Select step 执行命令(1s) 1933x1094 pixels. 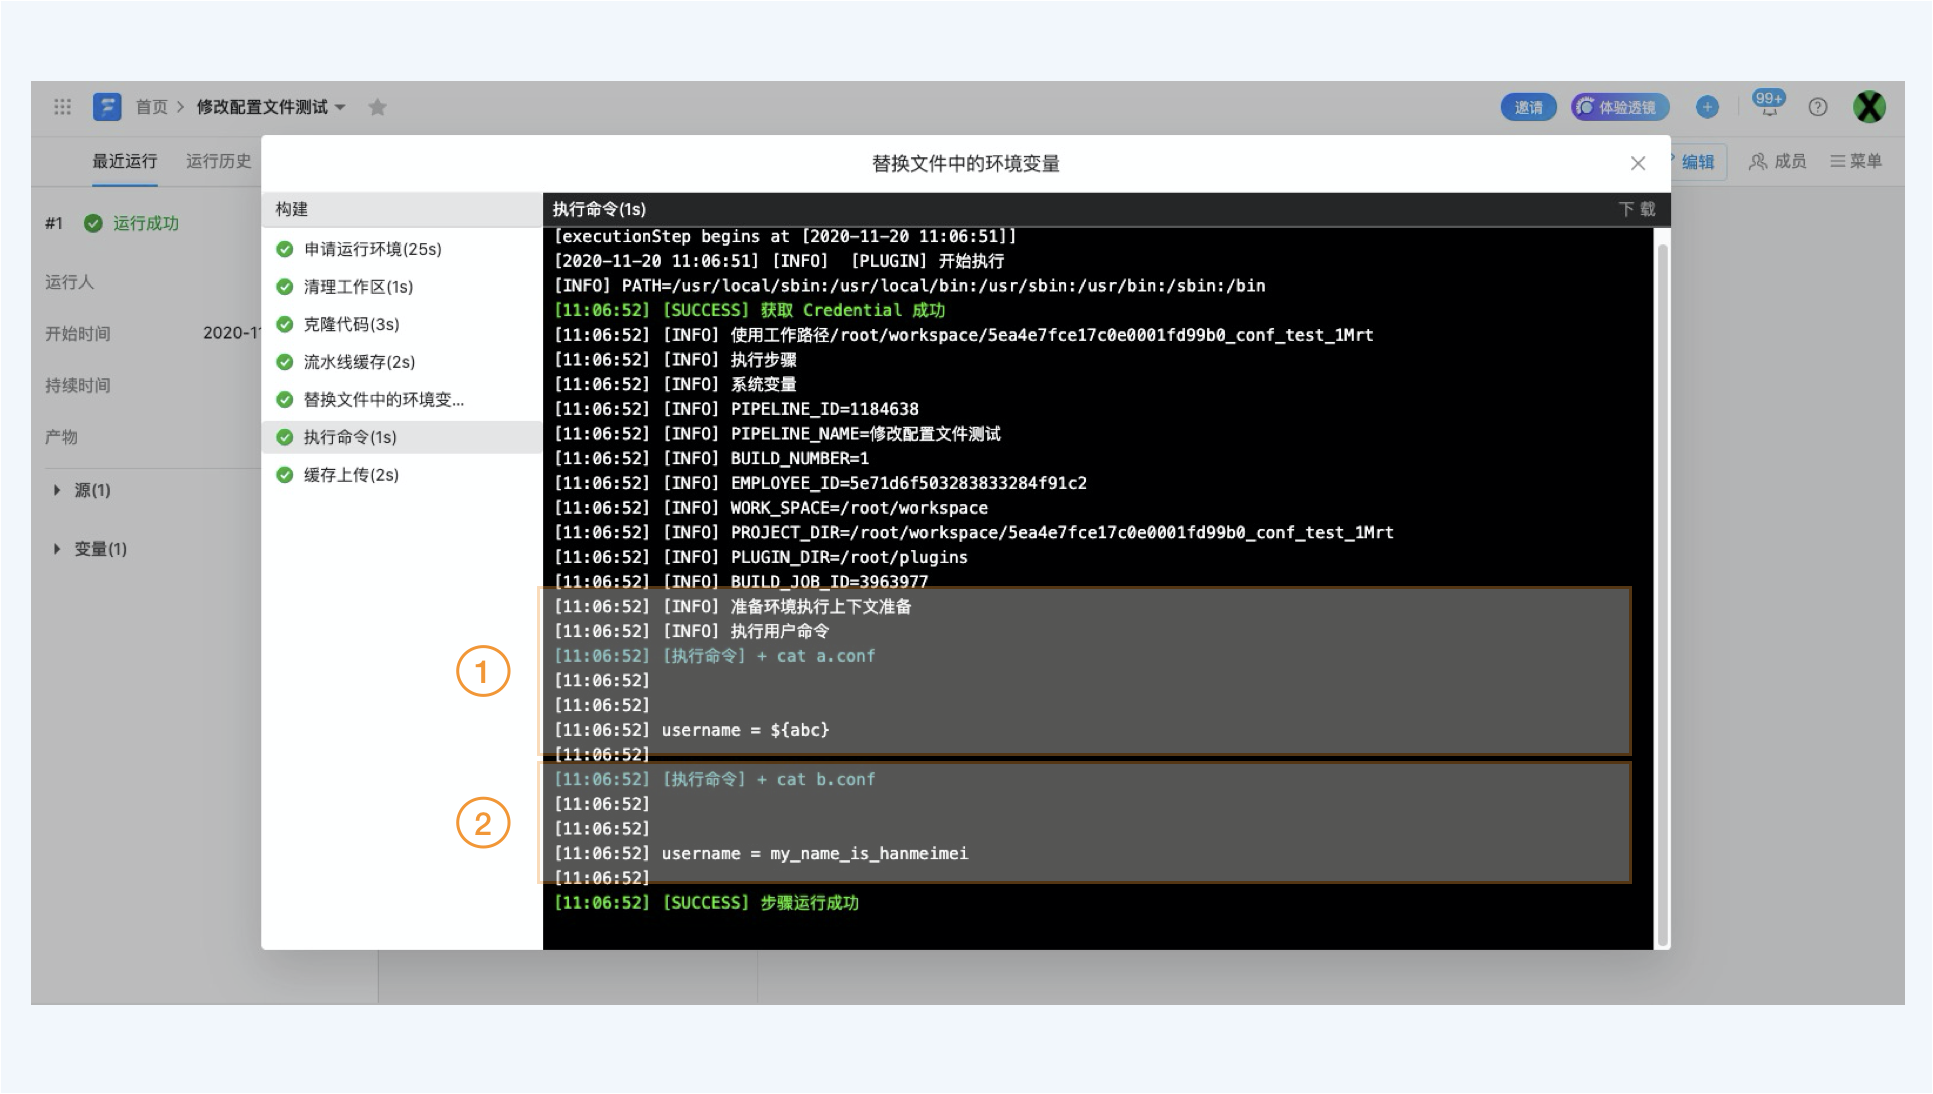point(401,437)
